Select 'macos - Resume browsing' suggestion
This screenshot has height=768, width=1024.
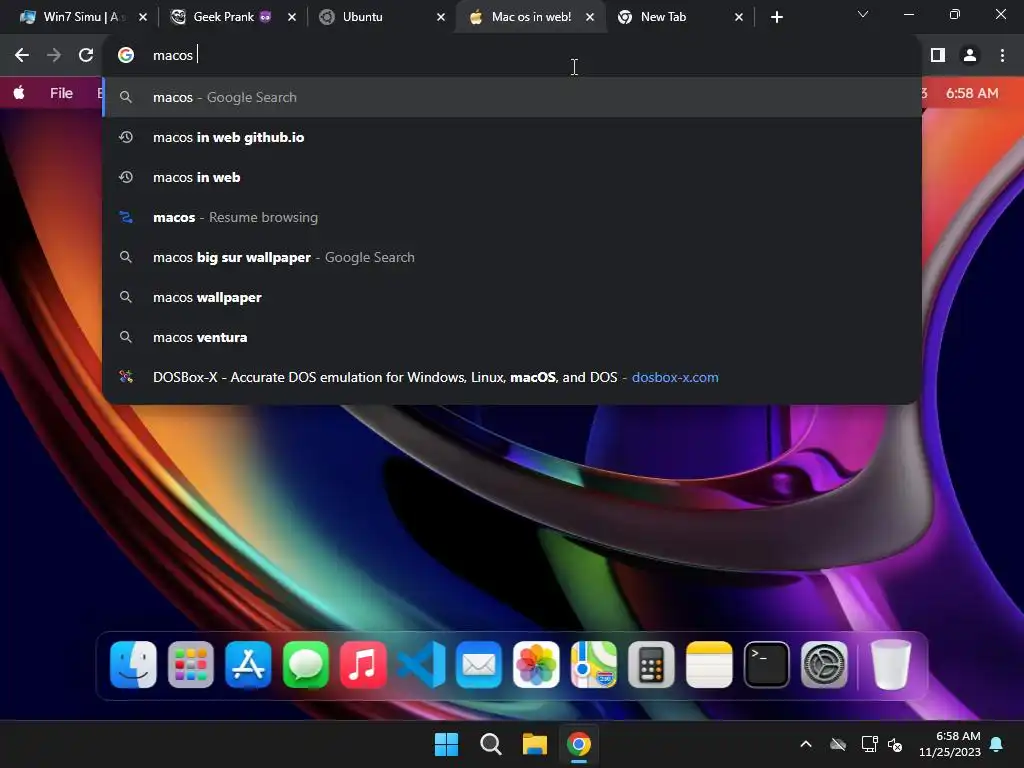[512, 217]
